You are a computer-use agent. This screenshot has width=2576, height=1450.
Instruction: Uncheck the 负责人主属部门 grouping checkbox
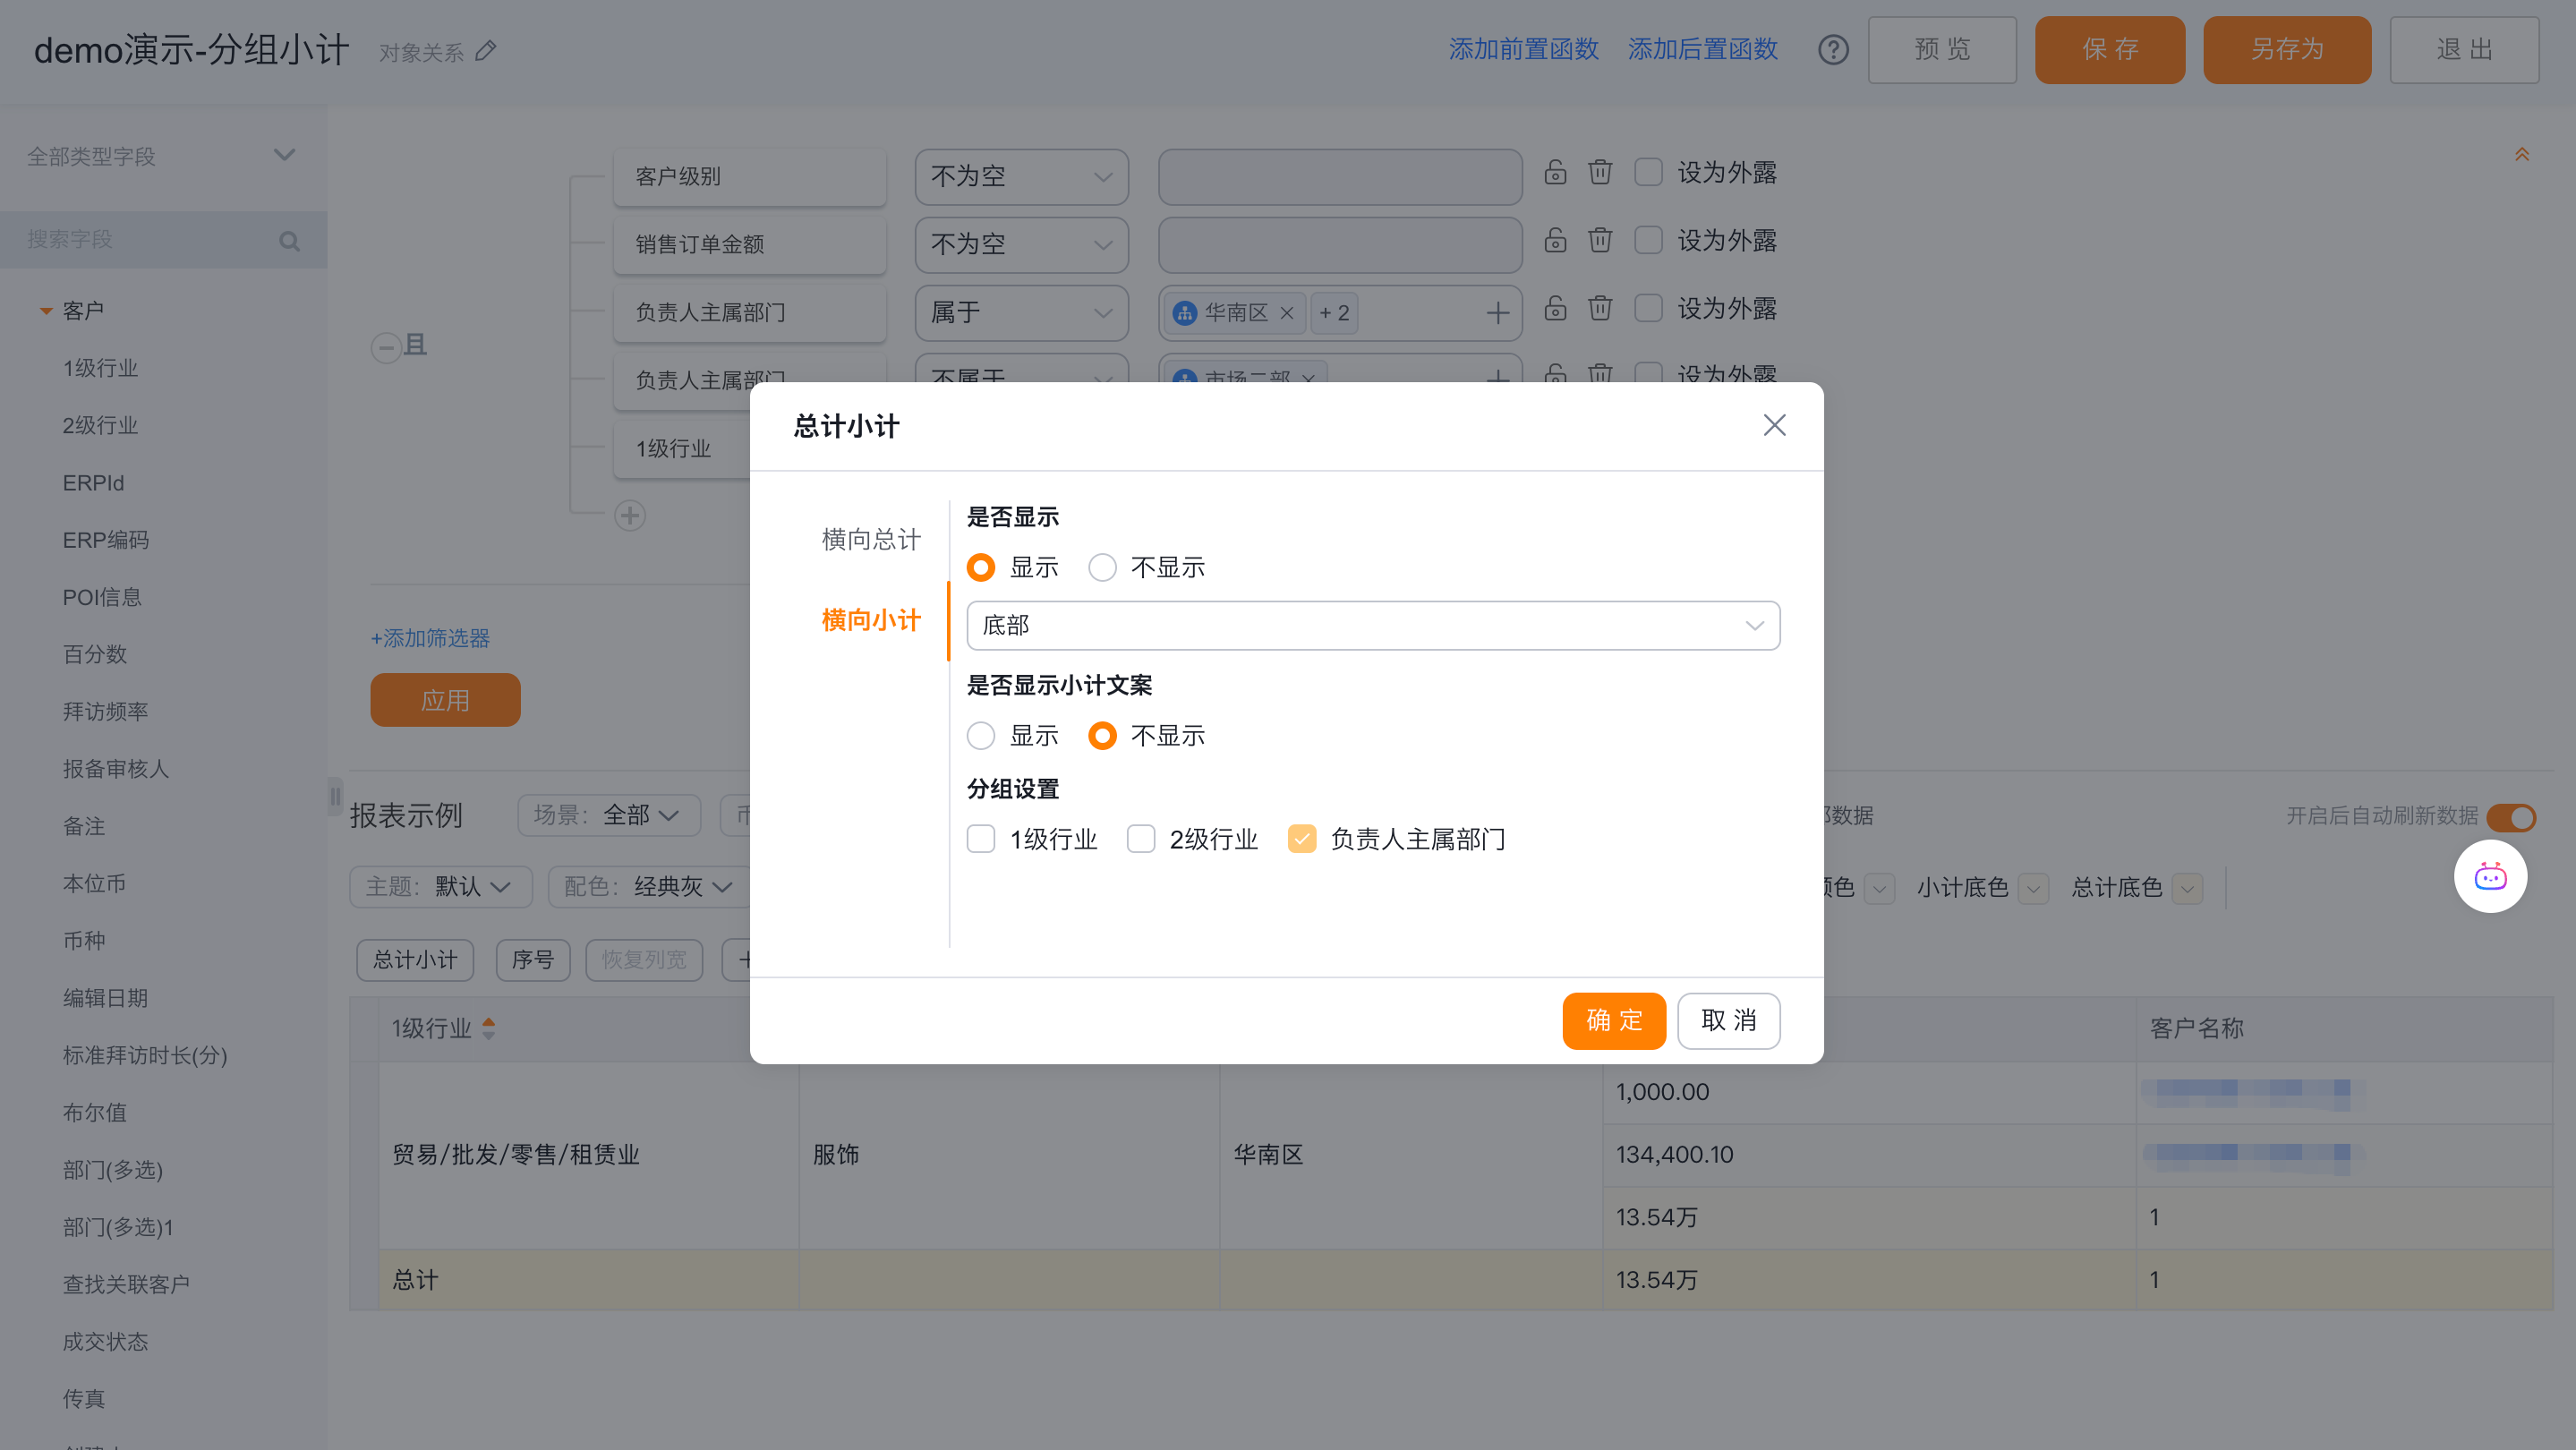coord(1302,839)
